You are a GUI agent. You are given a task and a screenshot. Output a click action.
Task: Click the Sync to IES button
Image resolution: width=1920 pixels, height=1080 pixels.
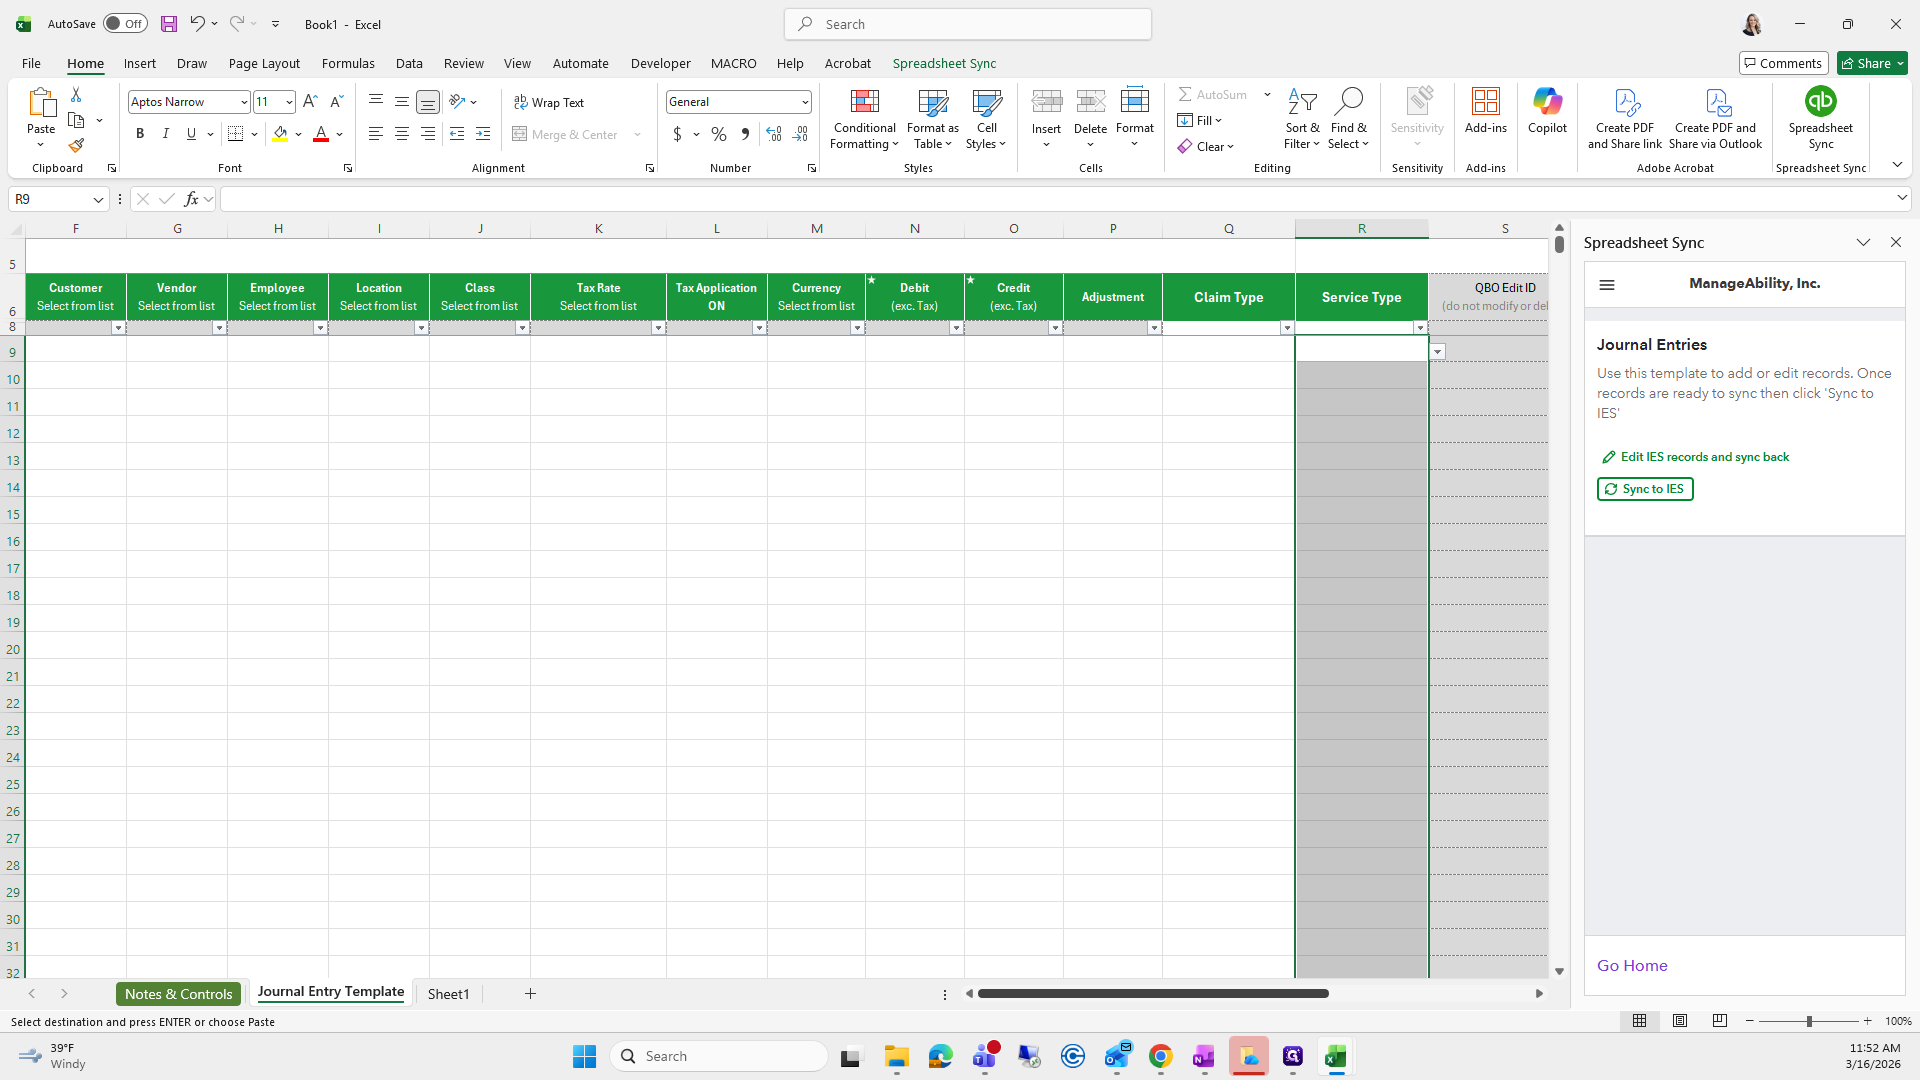click(x=1644, y=489)
